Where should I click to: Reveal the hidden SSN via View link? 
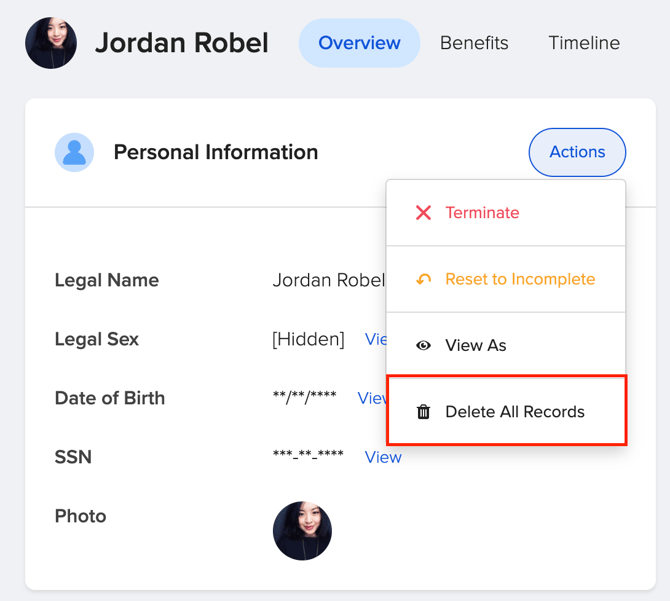[x=383, y=457]
